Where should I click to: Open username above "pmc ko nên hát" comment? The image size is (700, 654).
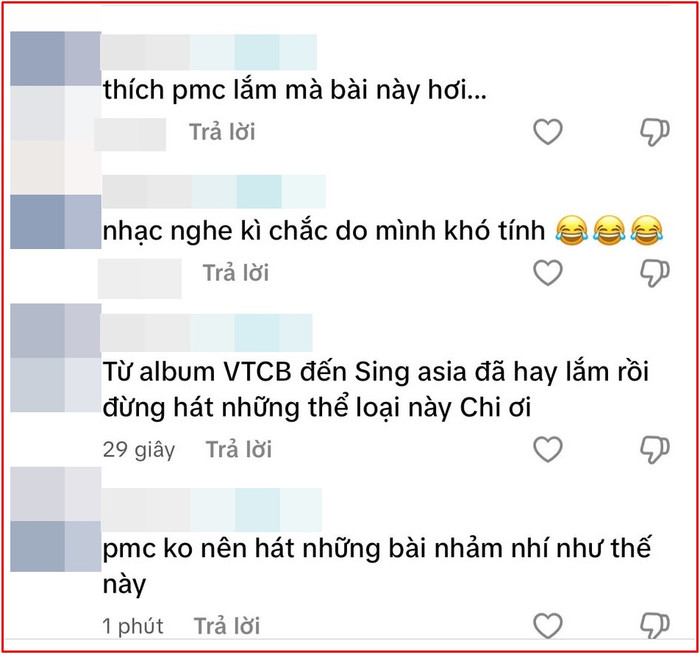[211, 510]
